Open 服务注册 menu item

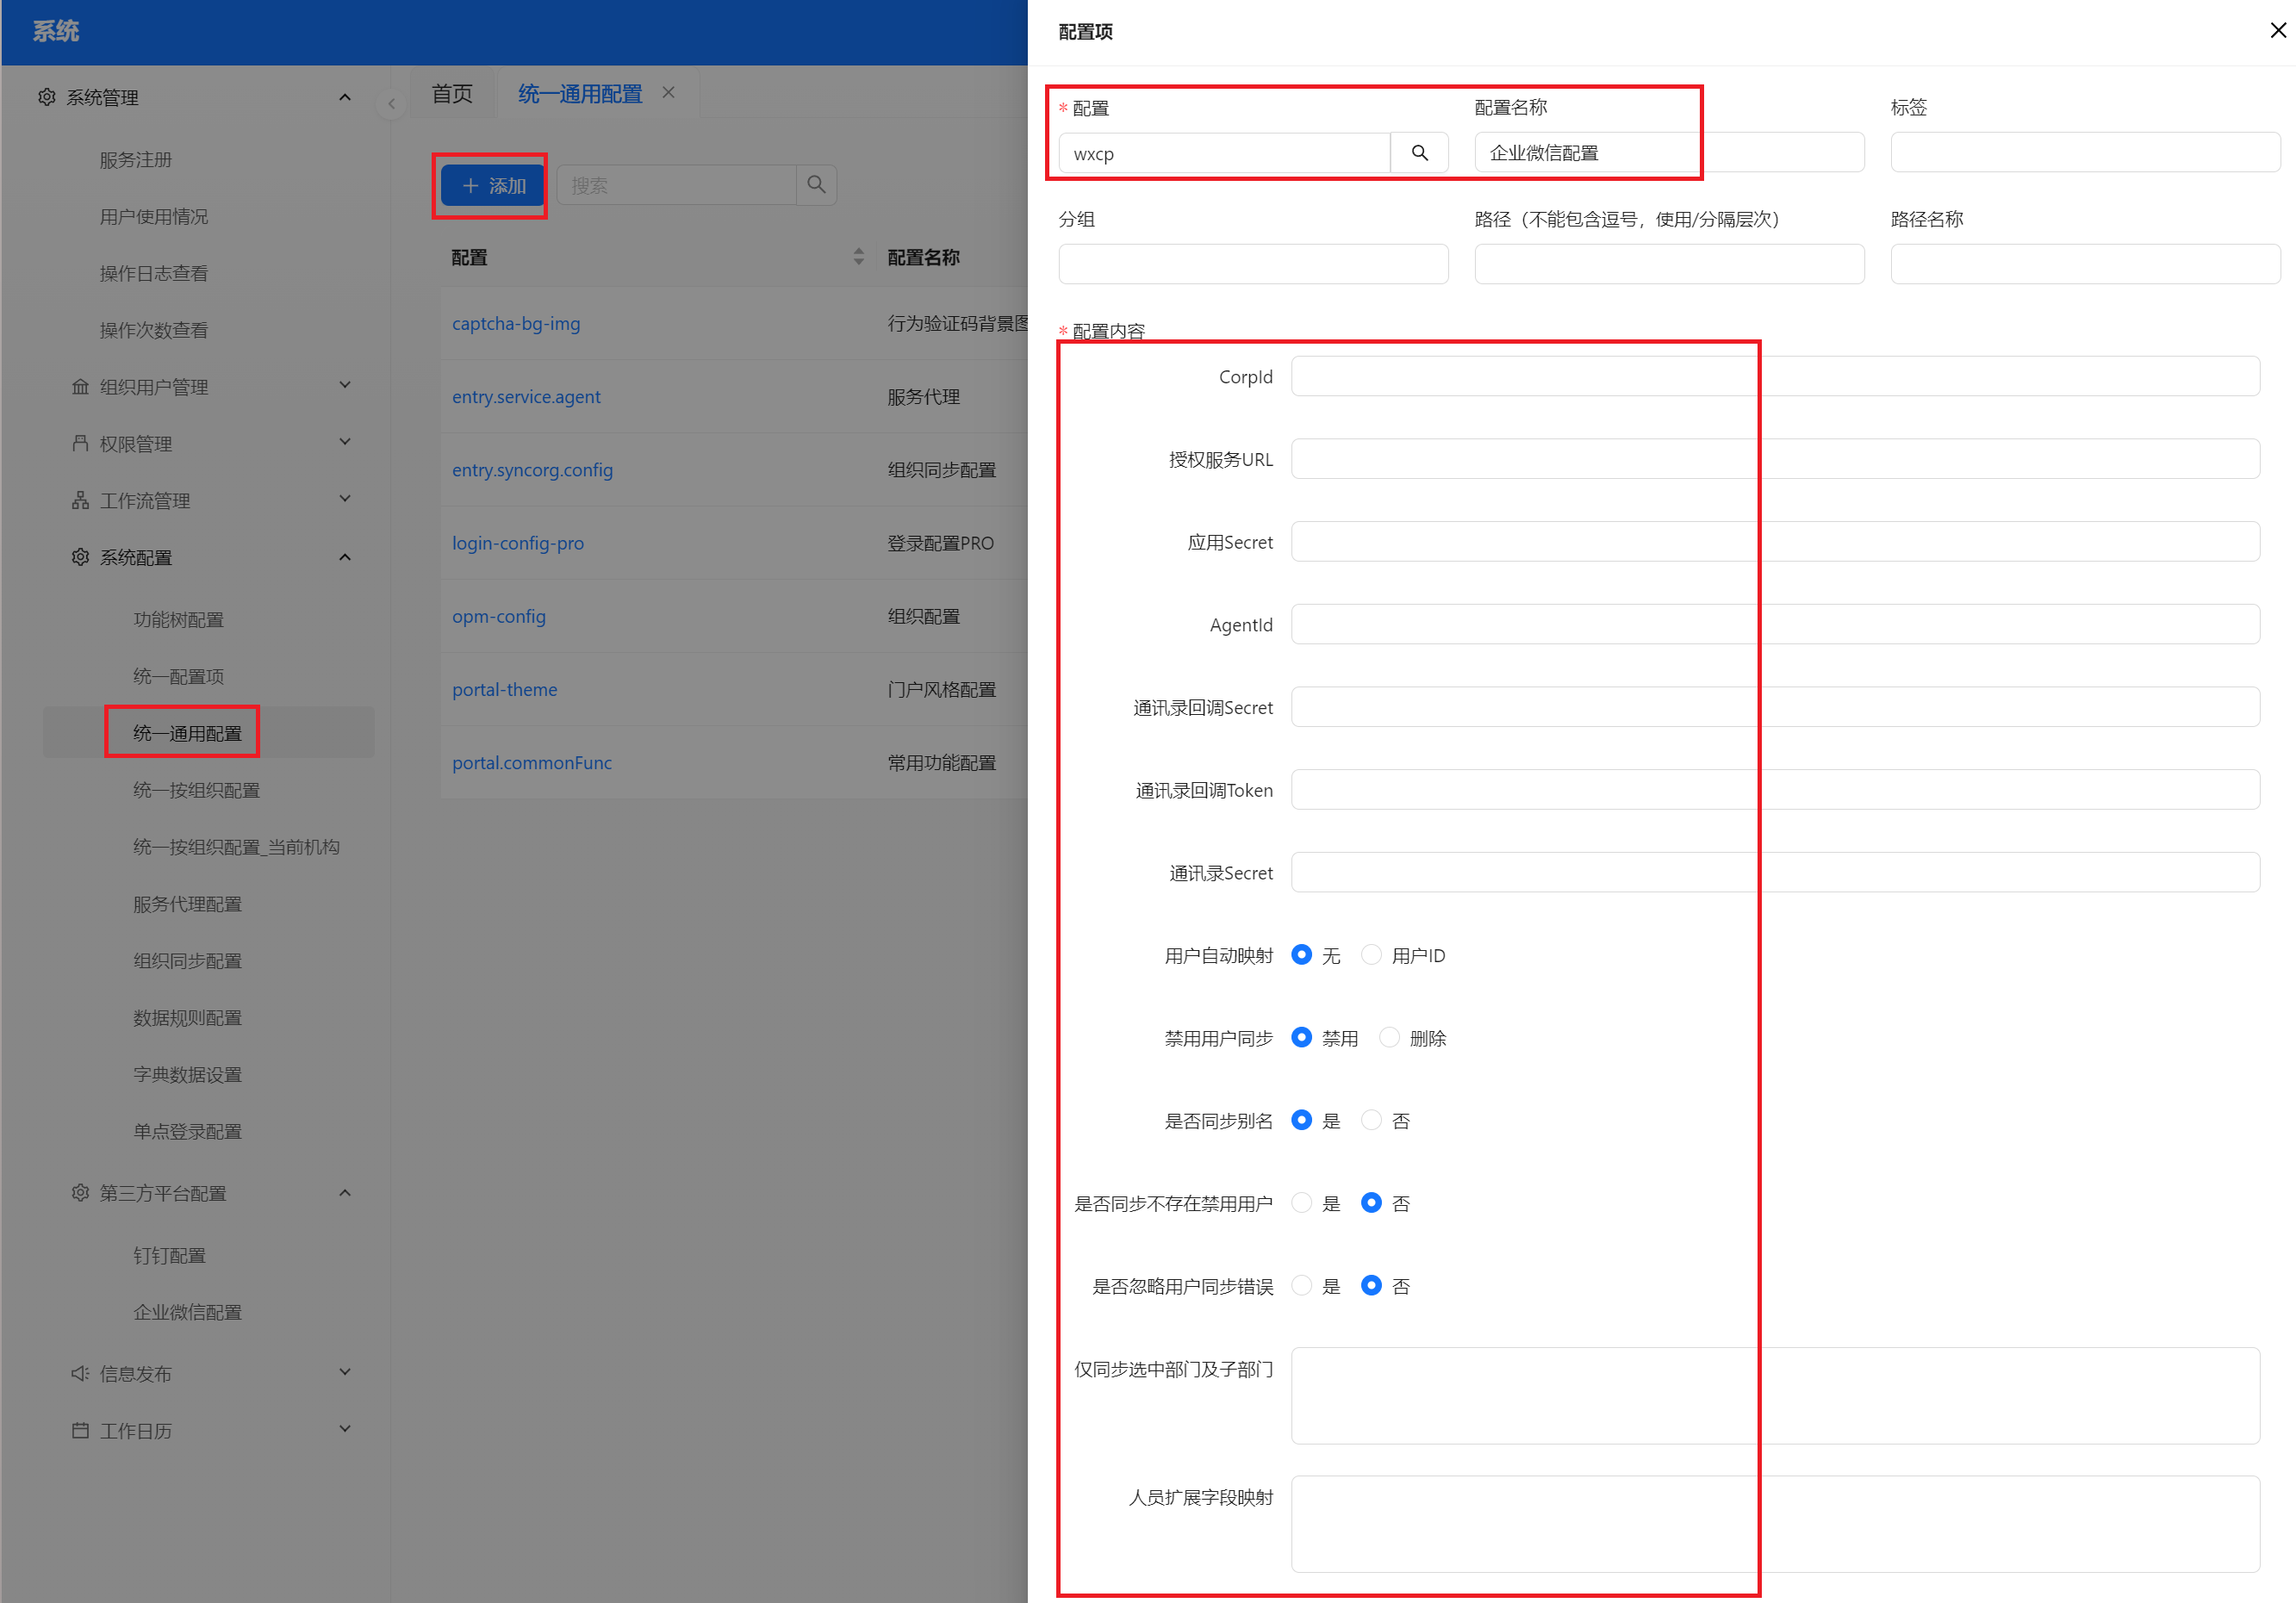[x=136, y=160]
